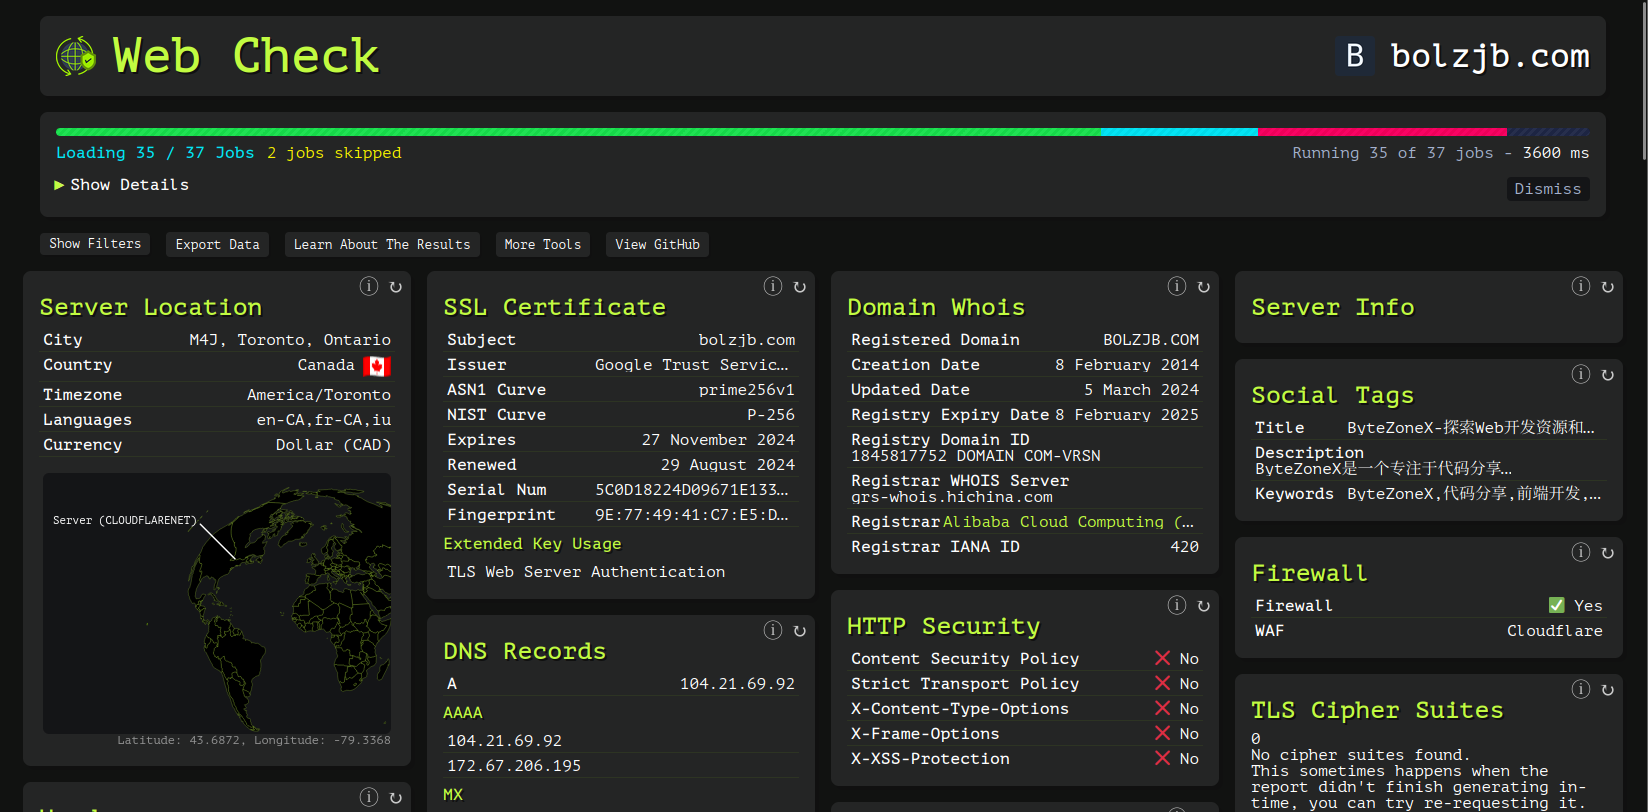The height and width of the screenshot is (812, 1648).
Task: Open info icon on TLS Cipher Suites card
Action: pos(1581,690)
